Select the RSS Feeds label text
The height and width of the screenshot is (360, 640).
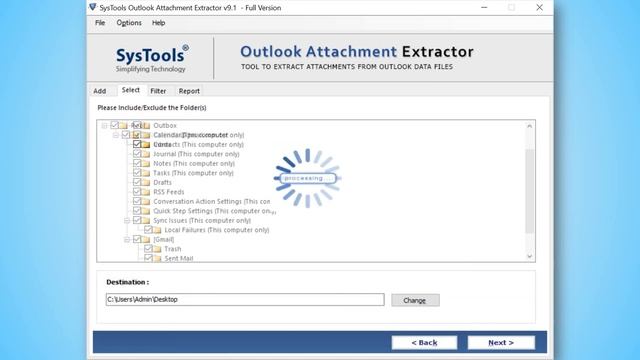(x=169, y=192)
